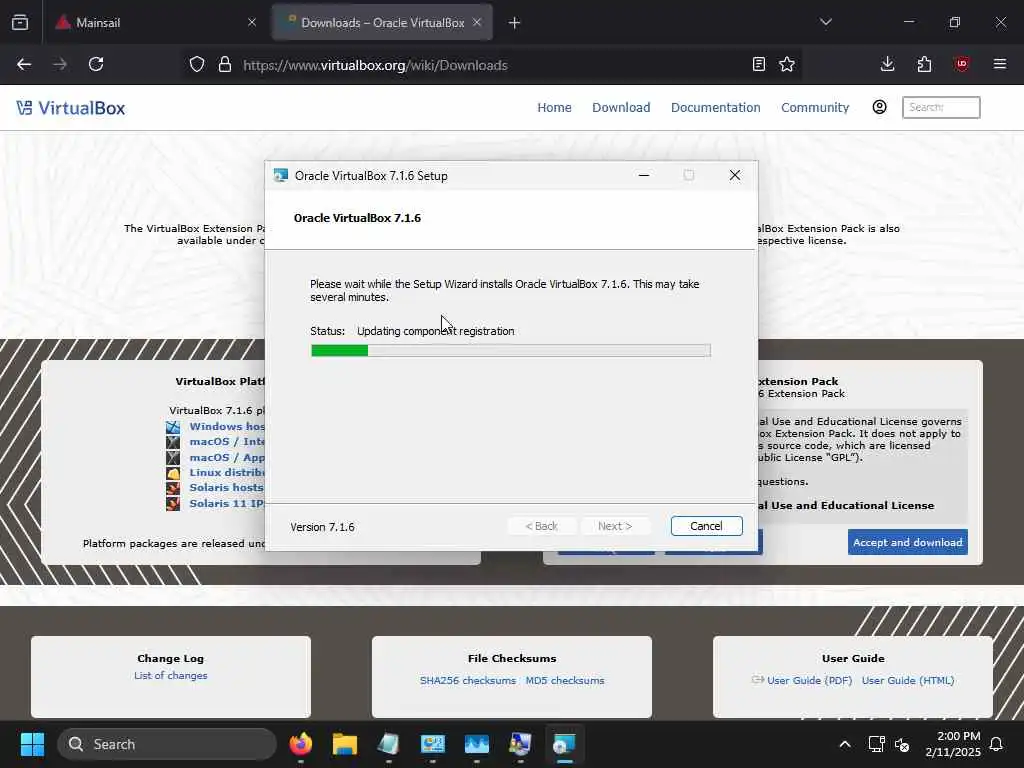Expand the list all tabs dropdown
1024x768 pixels.
click(x=825, y=22)
